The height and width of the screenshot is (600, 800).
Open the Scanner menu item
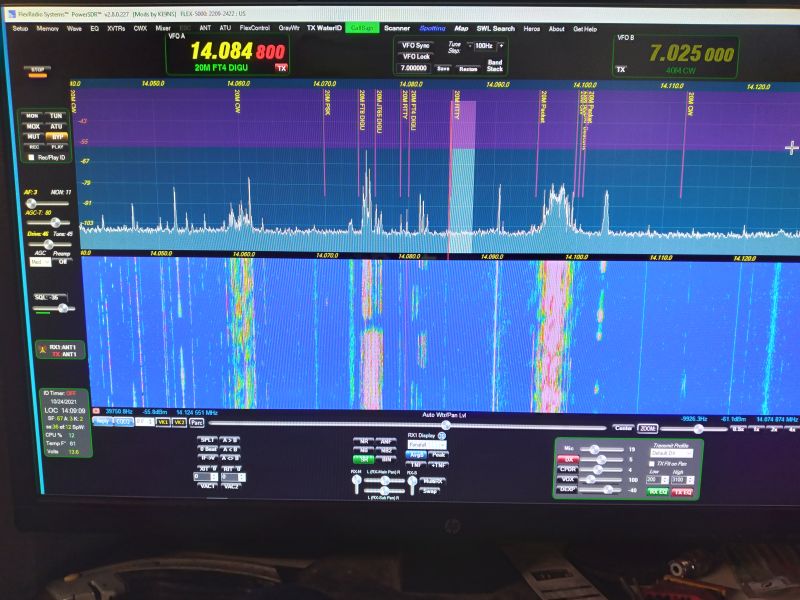tap(396, 28)
